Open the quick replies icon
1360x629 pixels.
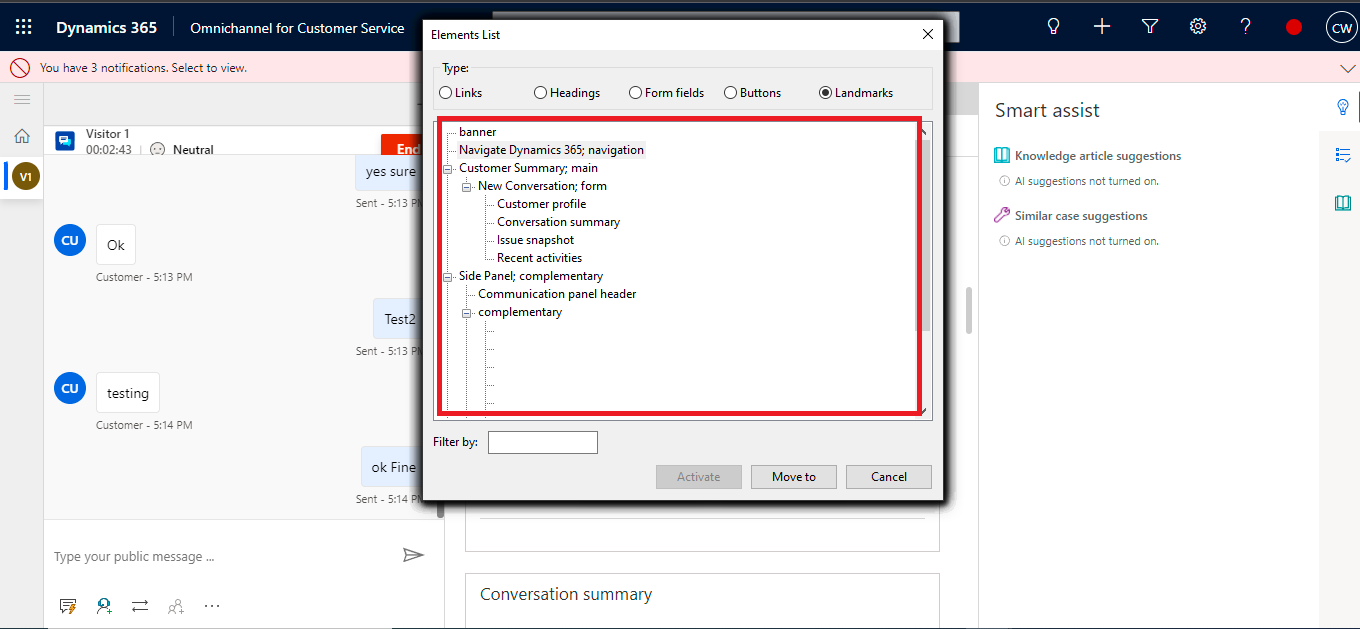(x=67, y=606)
